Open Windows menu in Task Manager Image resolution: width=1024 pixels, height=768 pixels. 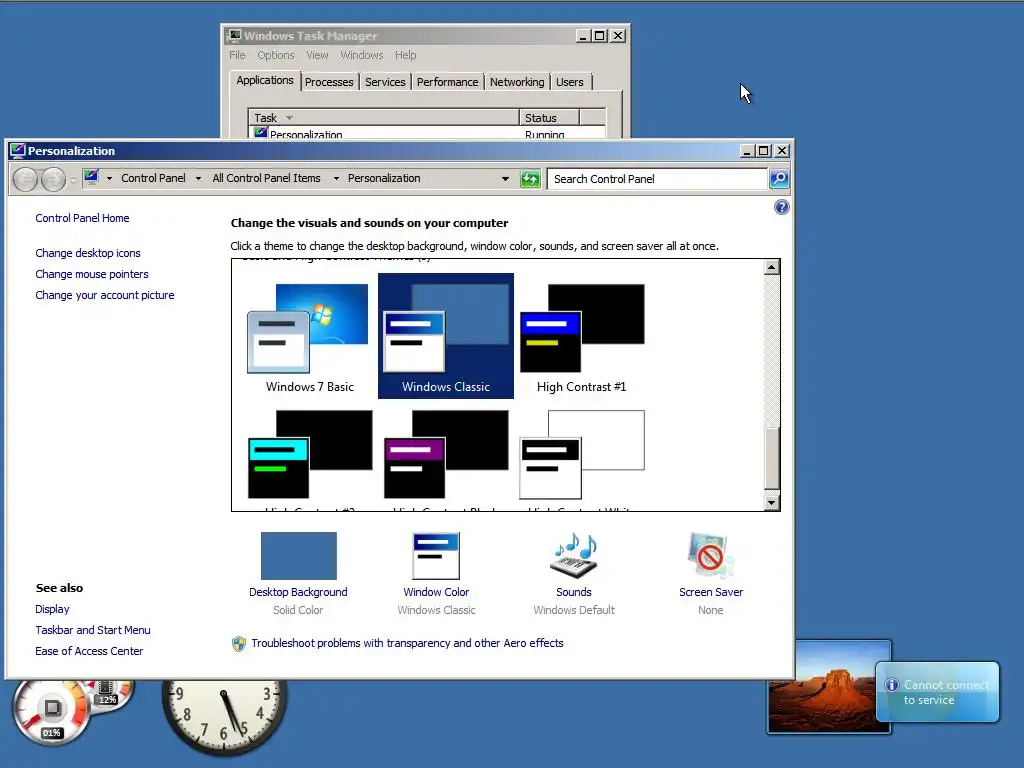click(x=362, y=55)
